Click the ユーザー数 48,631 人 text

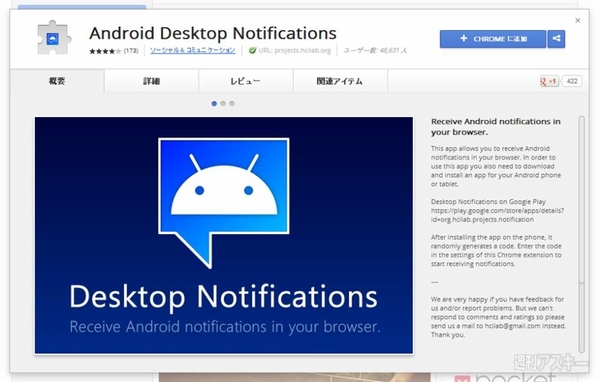click(375, 51)
